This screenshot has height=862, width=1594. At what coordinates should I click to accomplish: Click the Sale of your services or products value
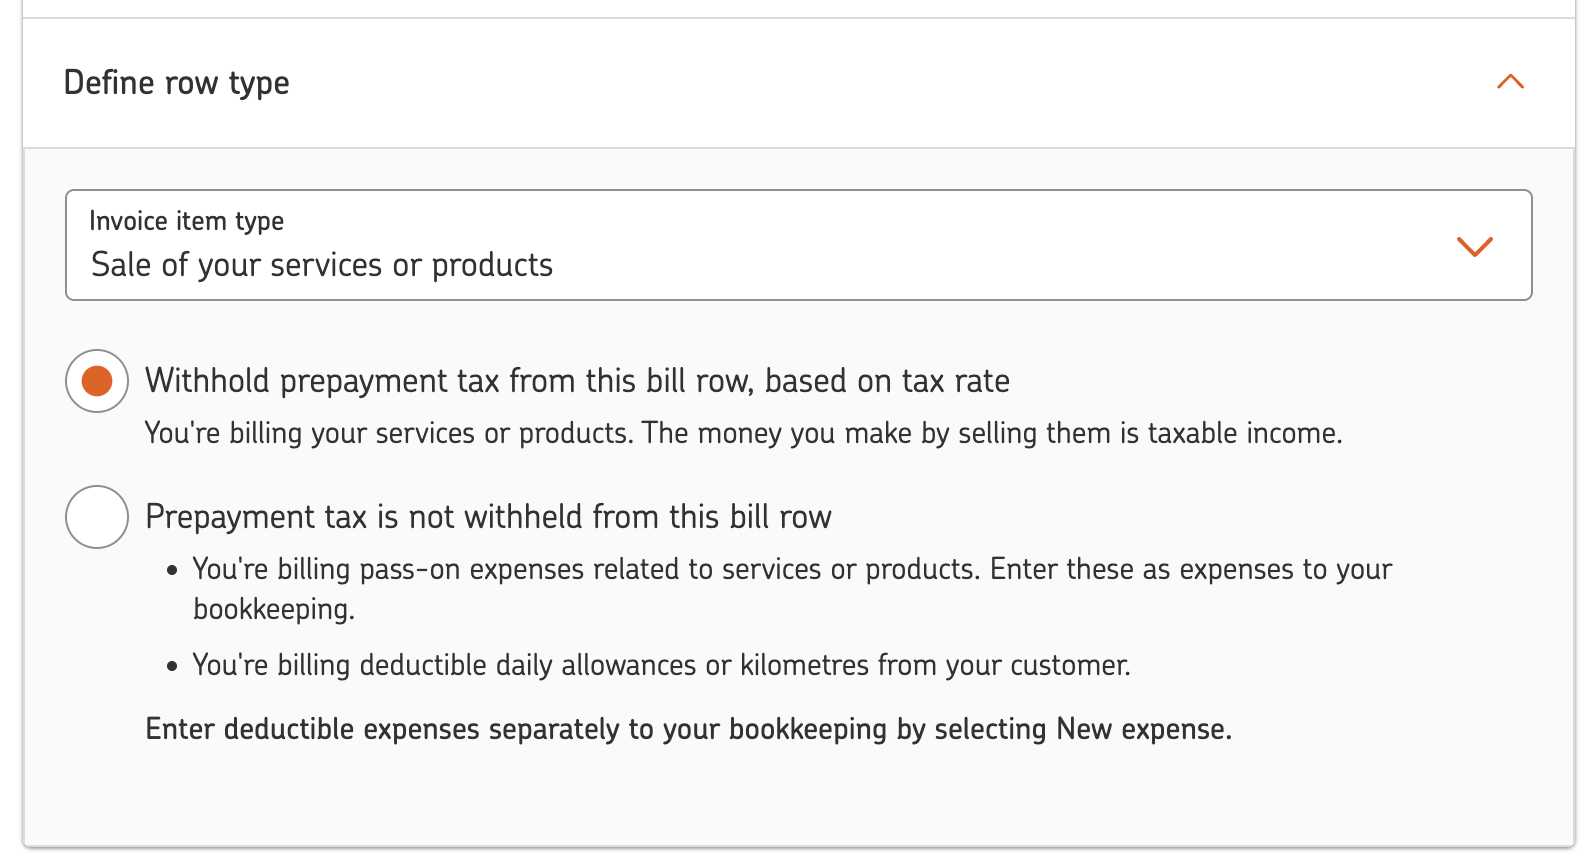click(321, 265)
